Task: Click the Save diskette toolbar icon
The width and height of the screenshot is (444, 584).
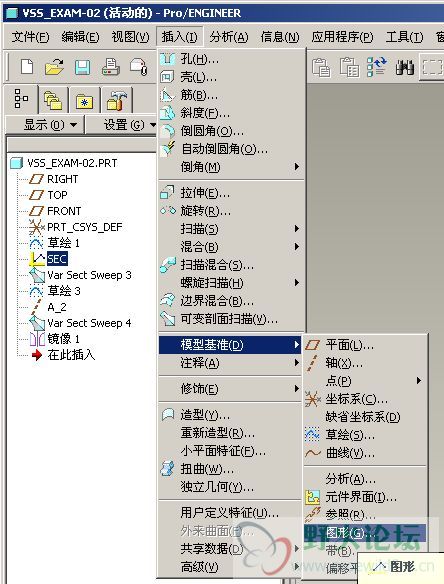Action: pyautogui.click(x=82, y=67)
